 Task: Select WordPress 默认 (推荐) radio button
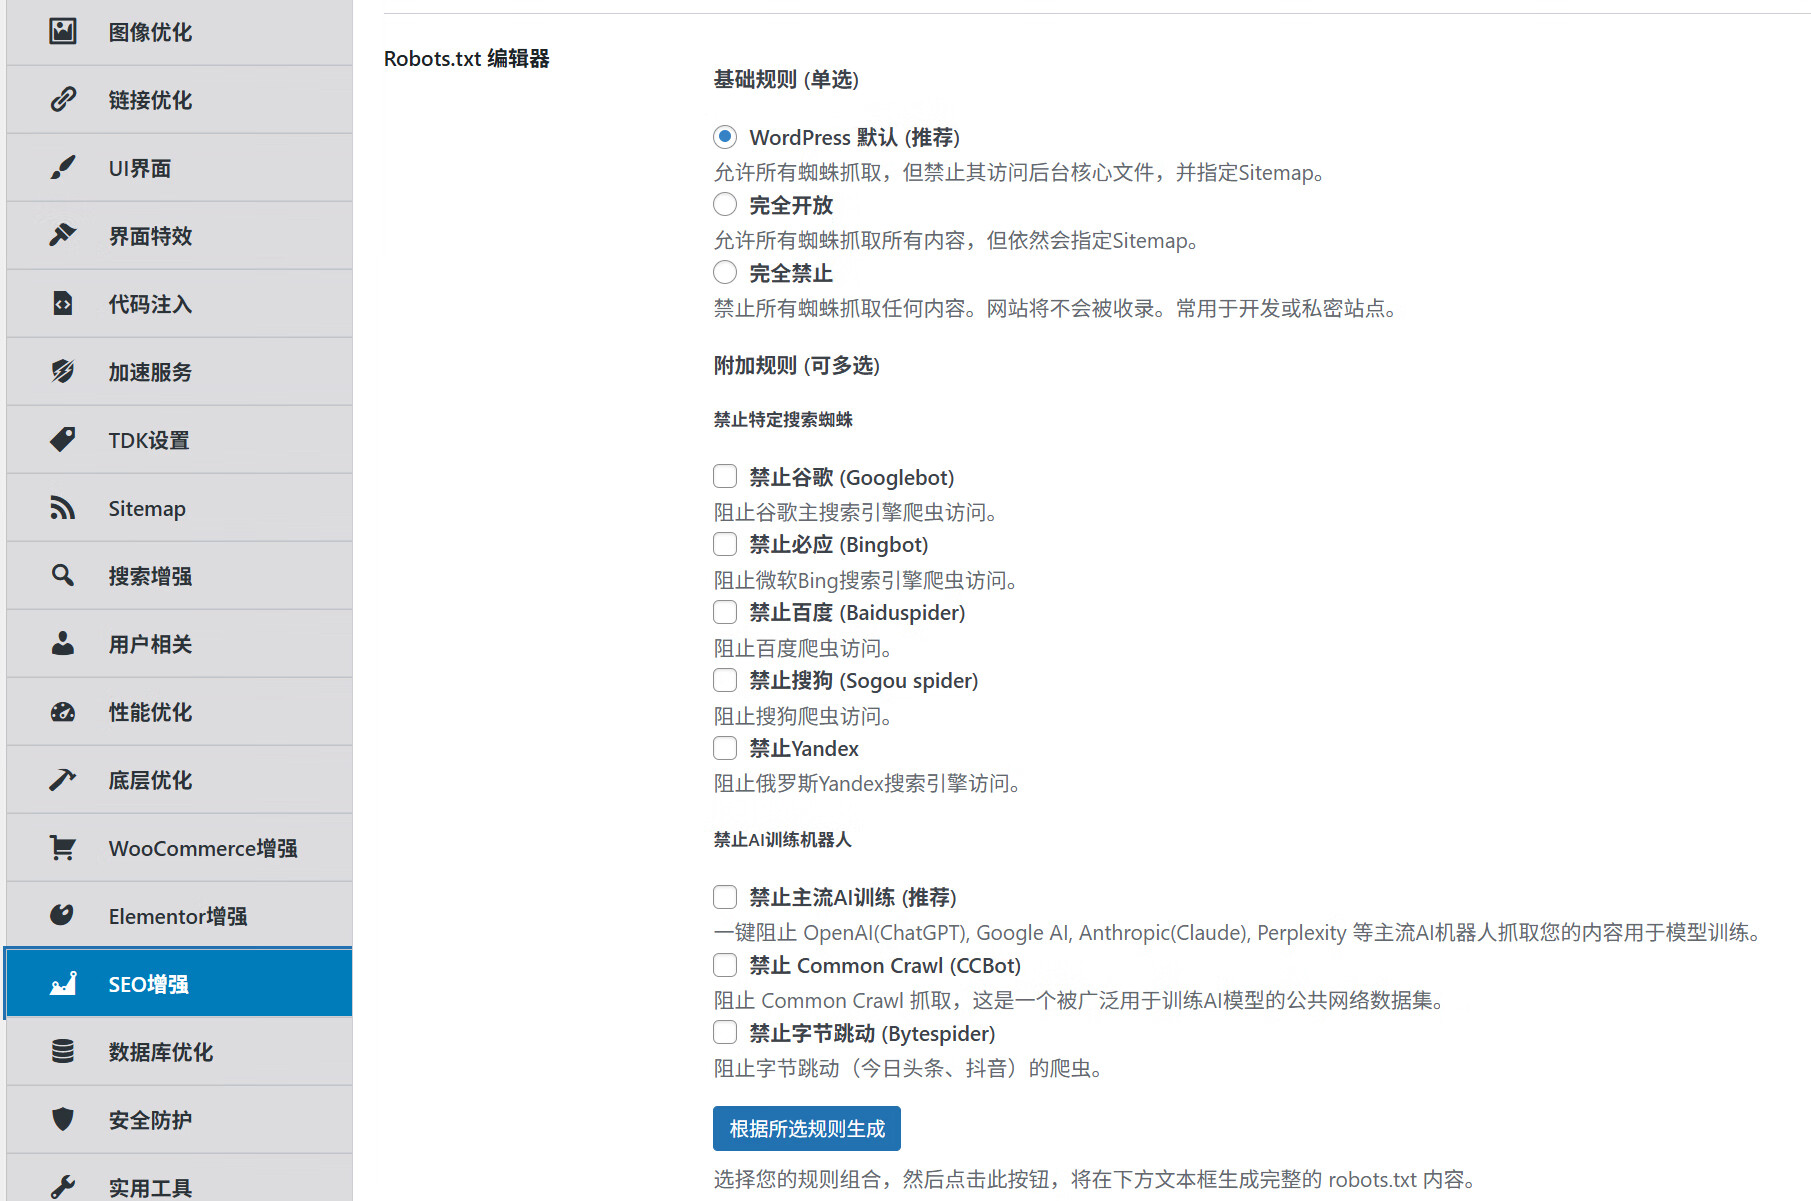[725, 137]
